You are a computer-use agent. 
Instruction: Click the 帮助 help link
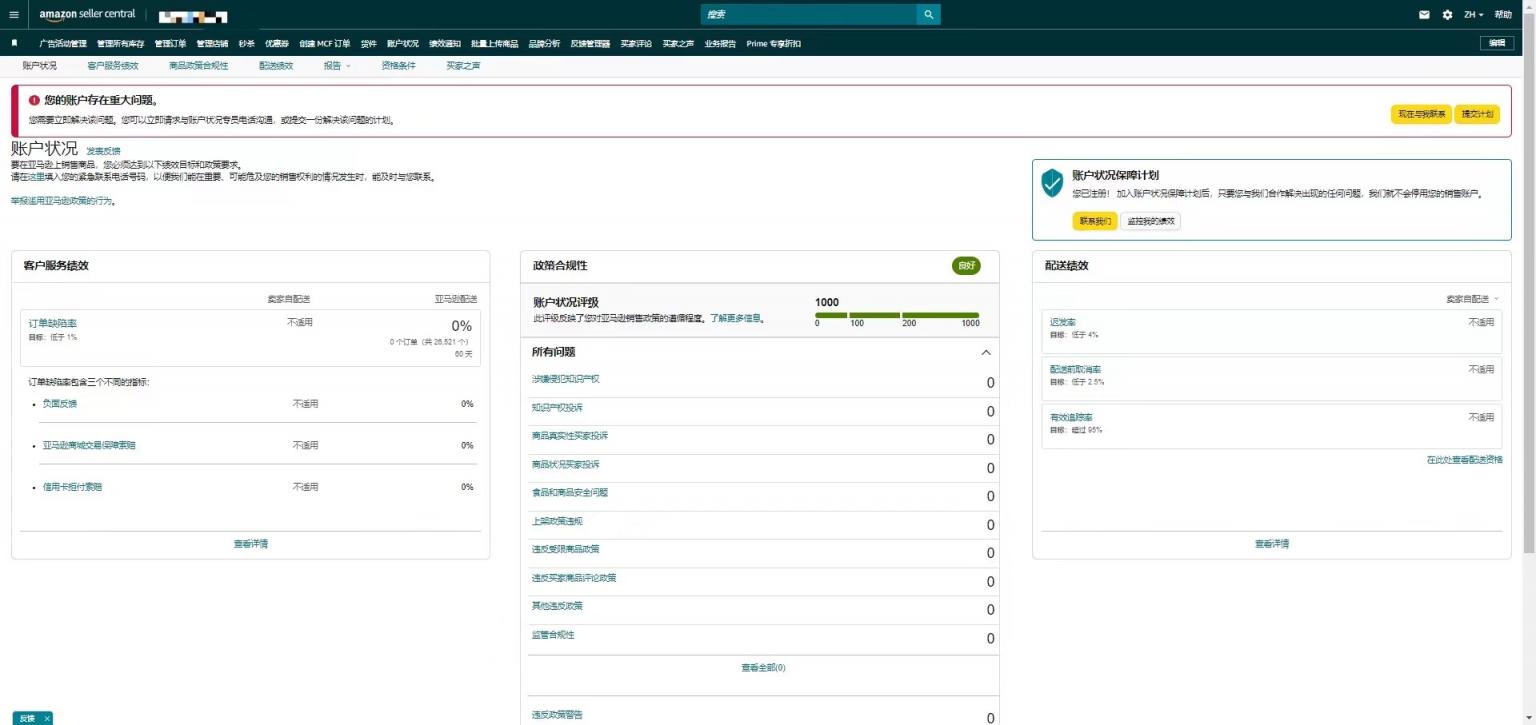click(x=1503, y=15)
